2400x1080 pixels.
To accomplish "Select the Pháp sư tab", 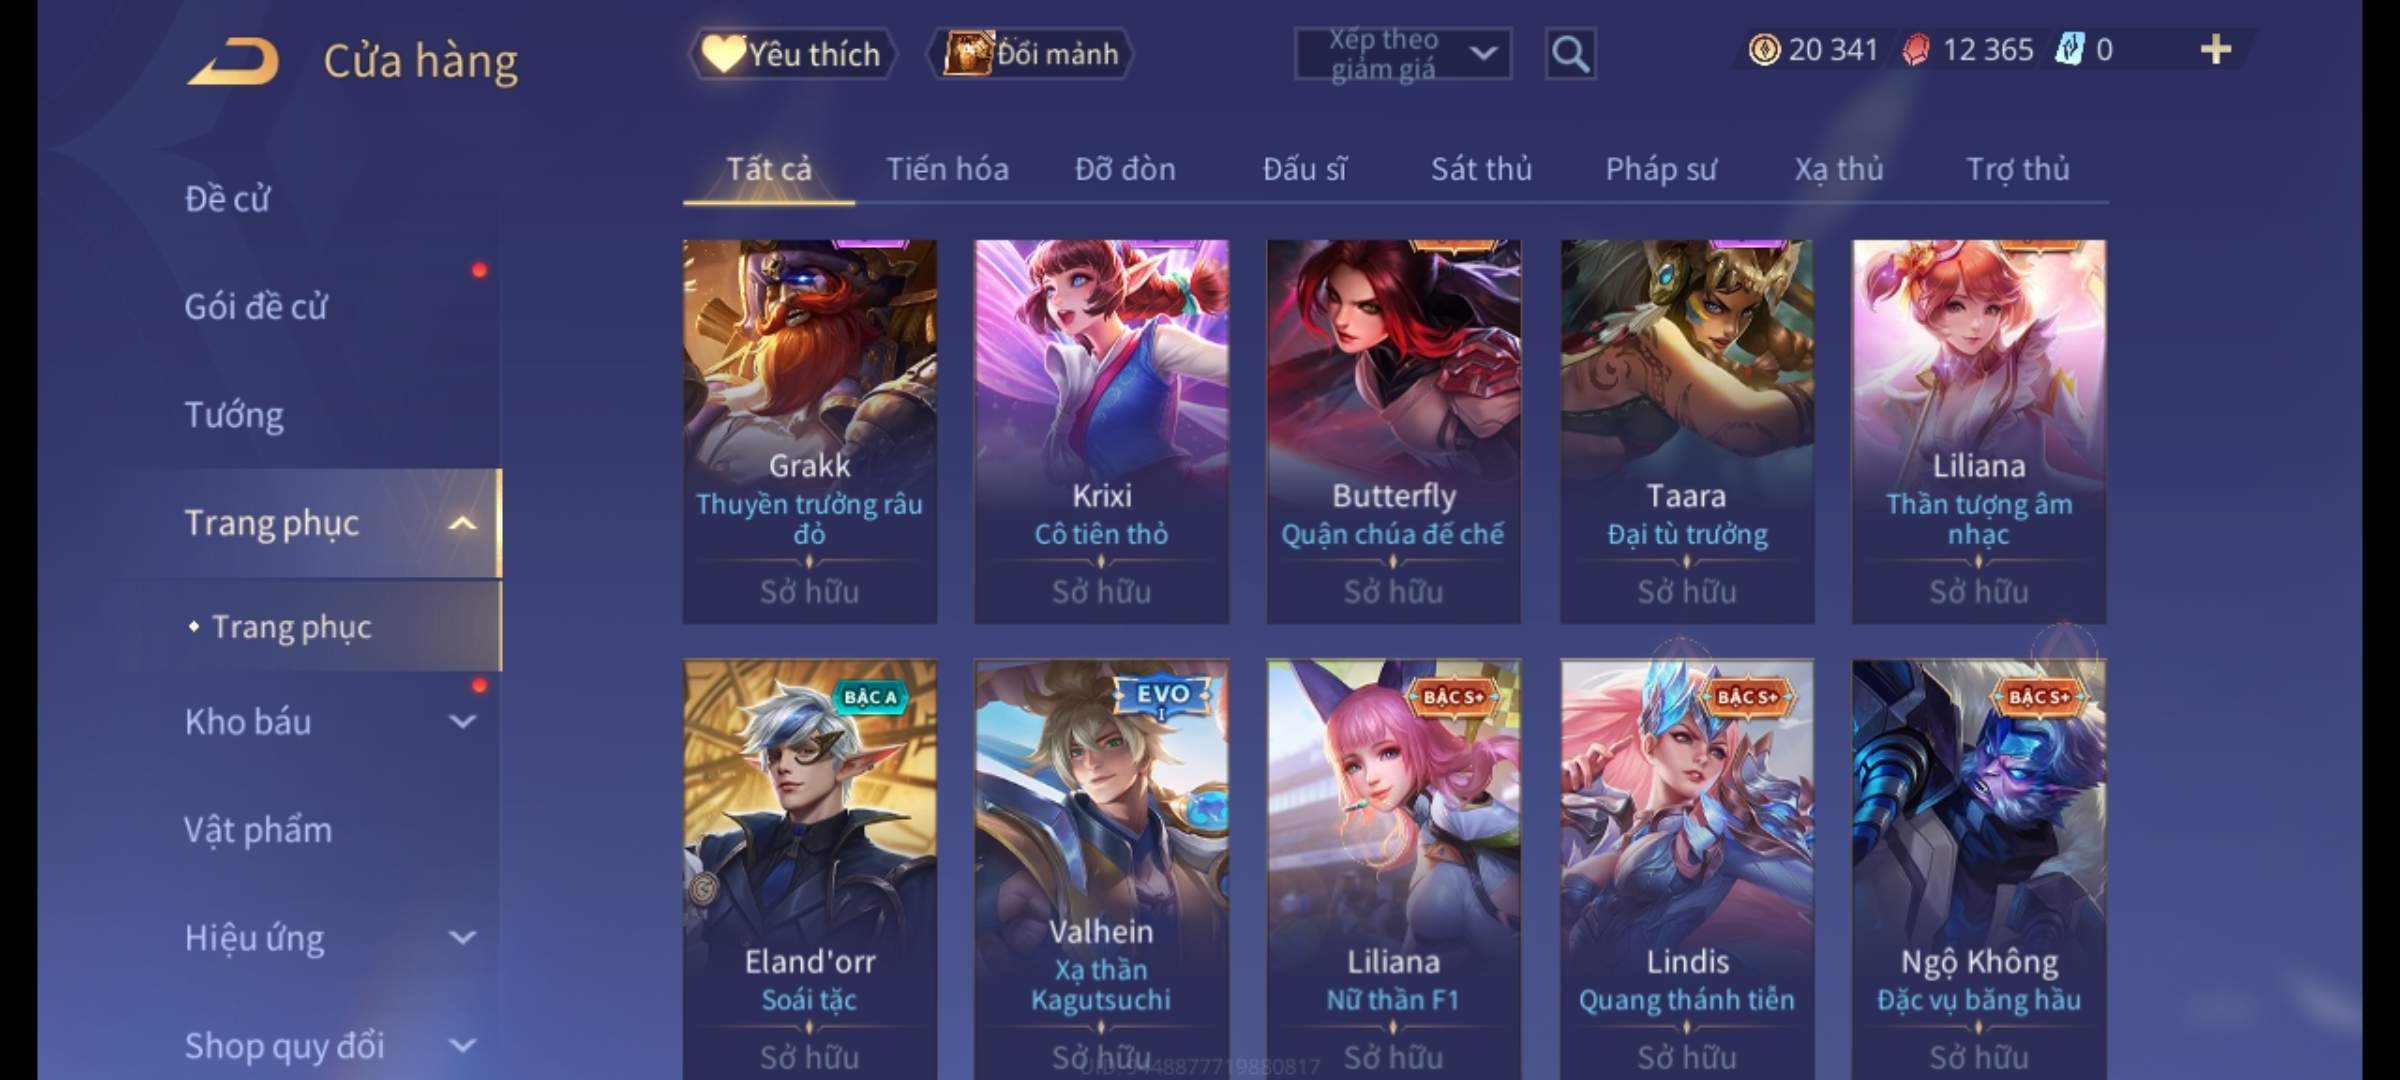I will [x=1660, y=169].
